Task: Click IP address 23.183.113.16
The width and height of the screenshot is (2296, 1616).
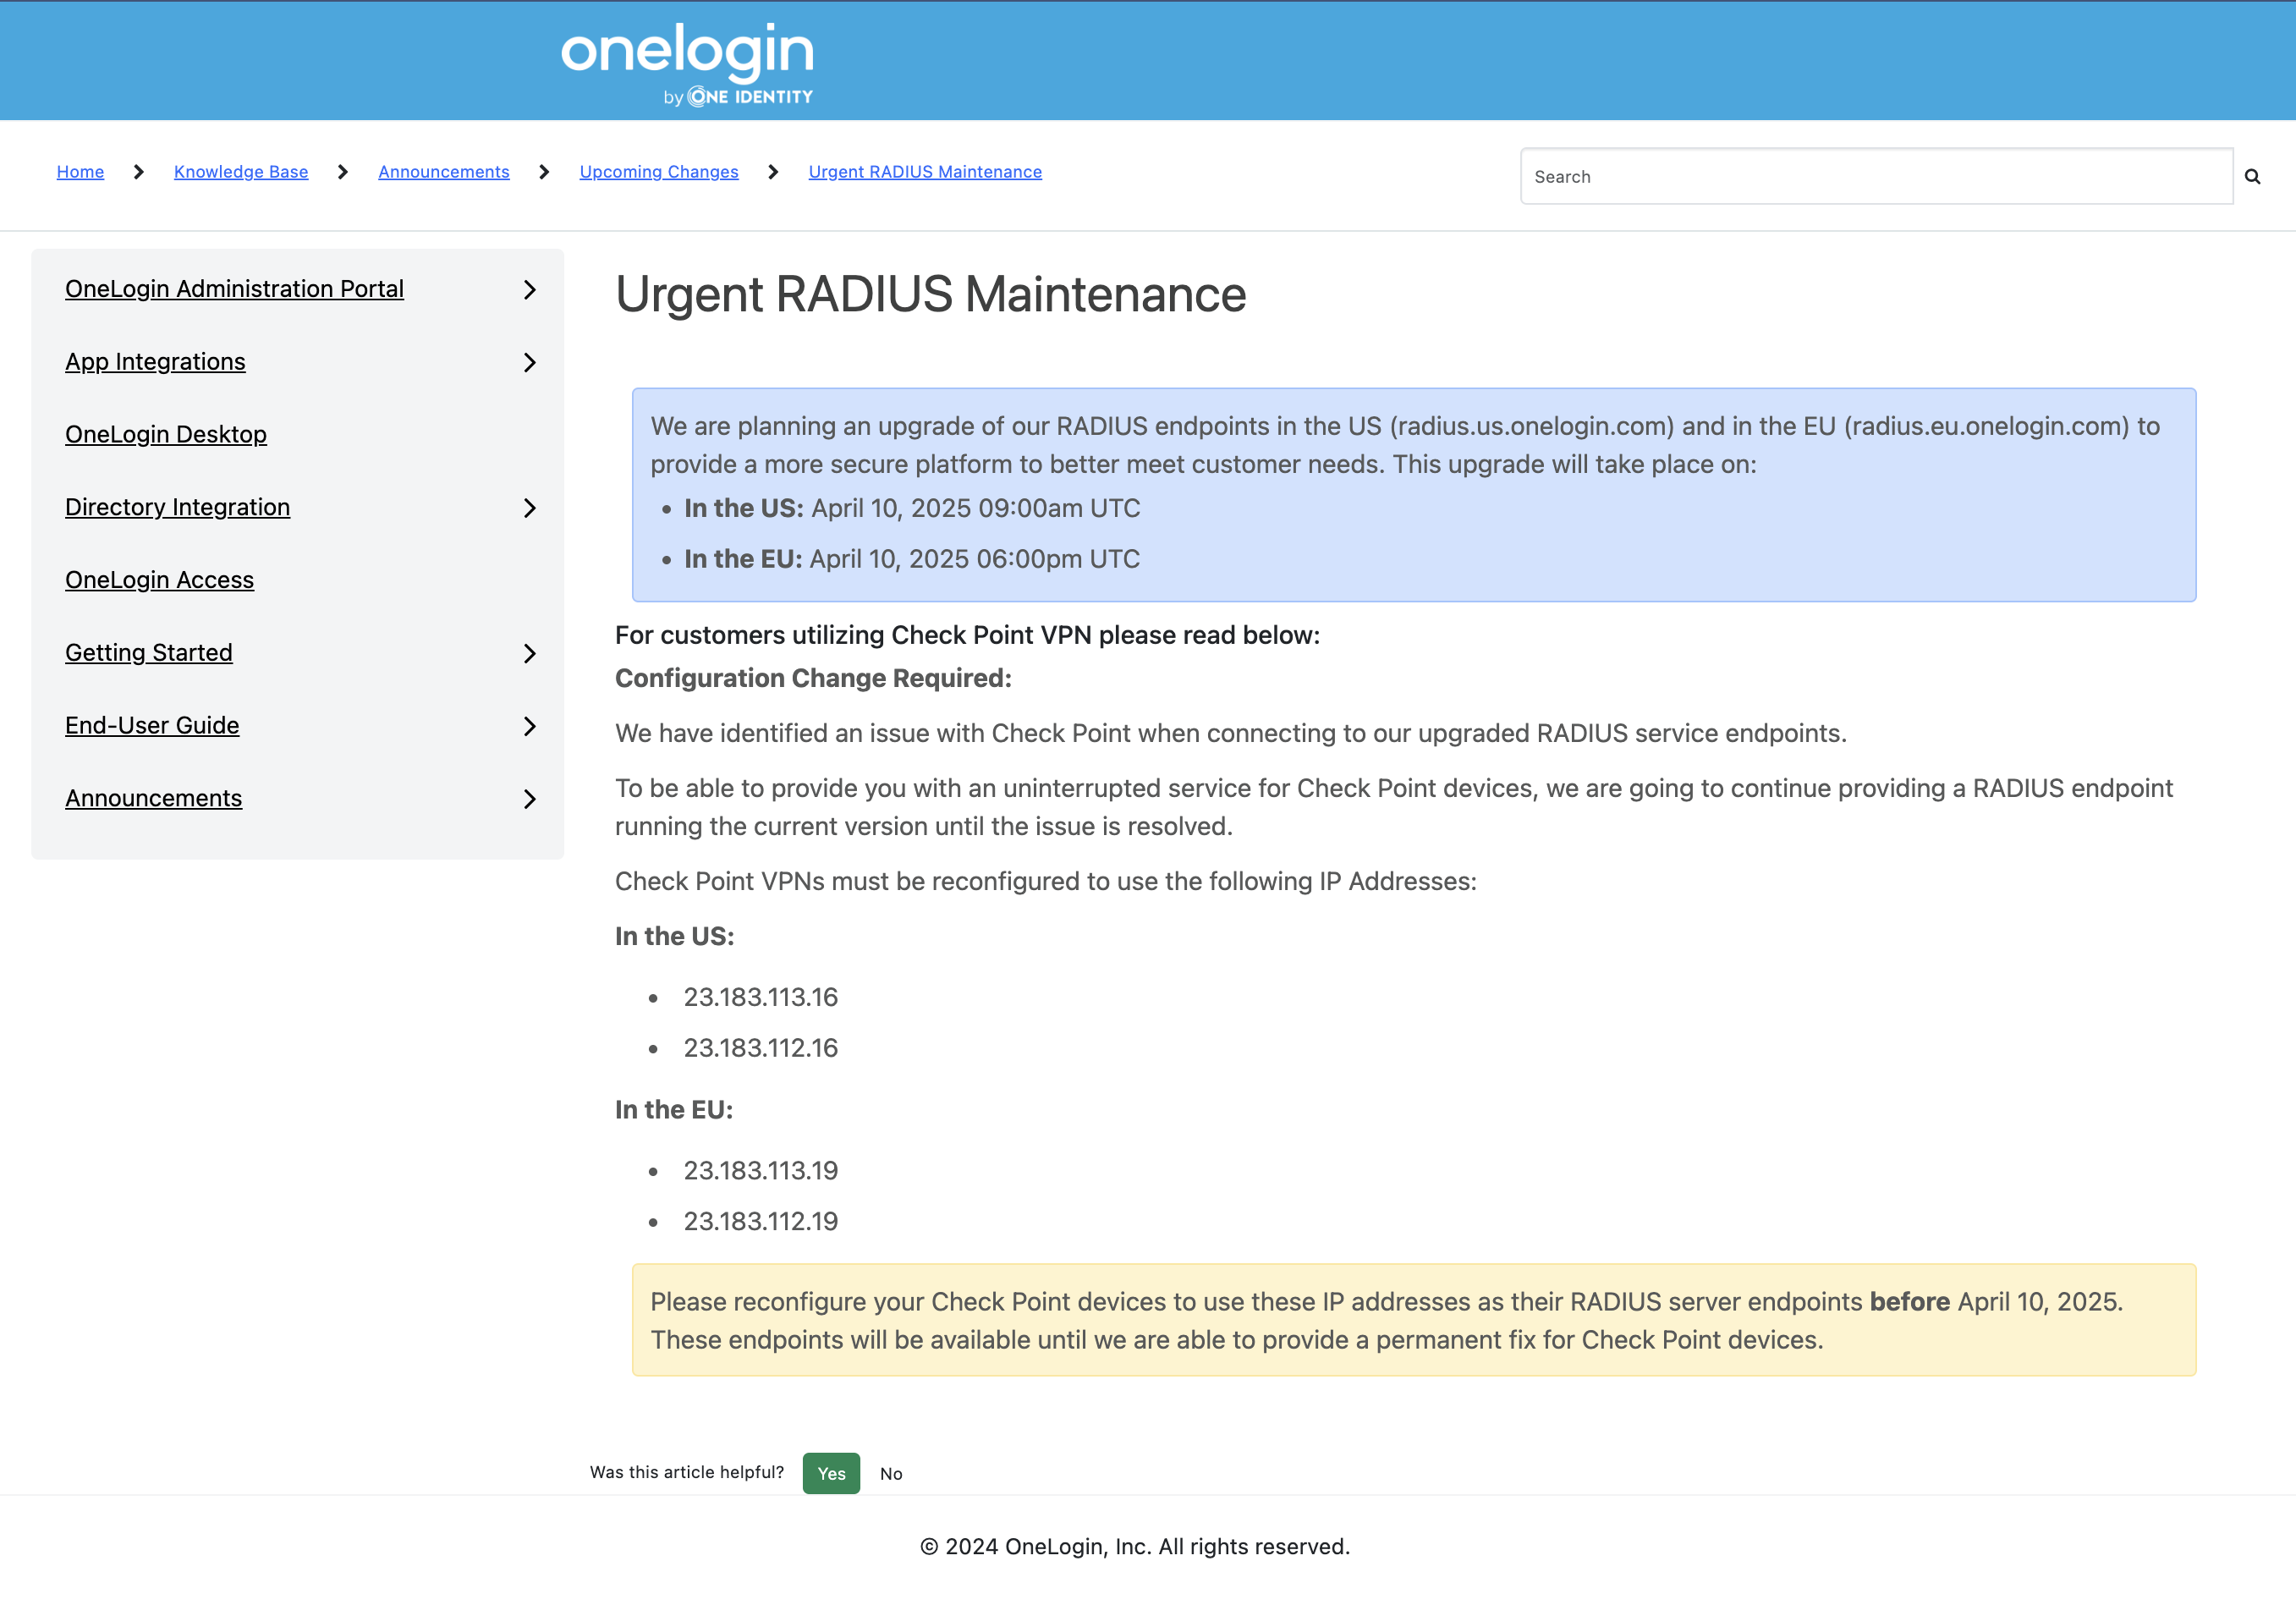Action: (761, 997)
